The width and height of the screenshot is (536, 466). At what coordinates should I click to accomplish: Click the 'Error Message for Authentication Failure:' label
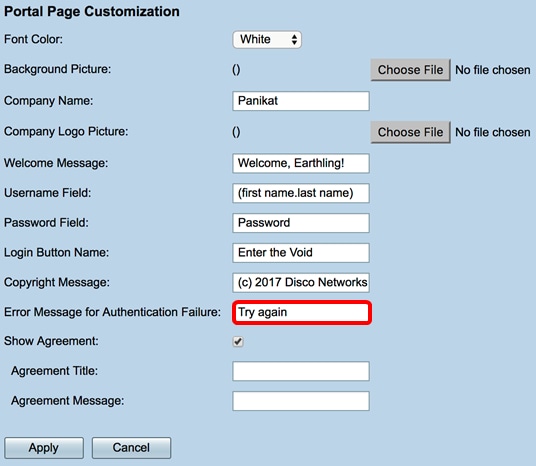[x=112, y=312]
